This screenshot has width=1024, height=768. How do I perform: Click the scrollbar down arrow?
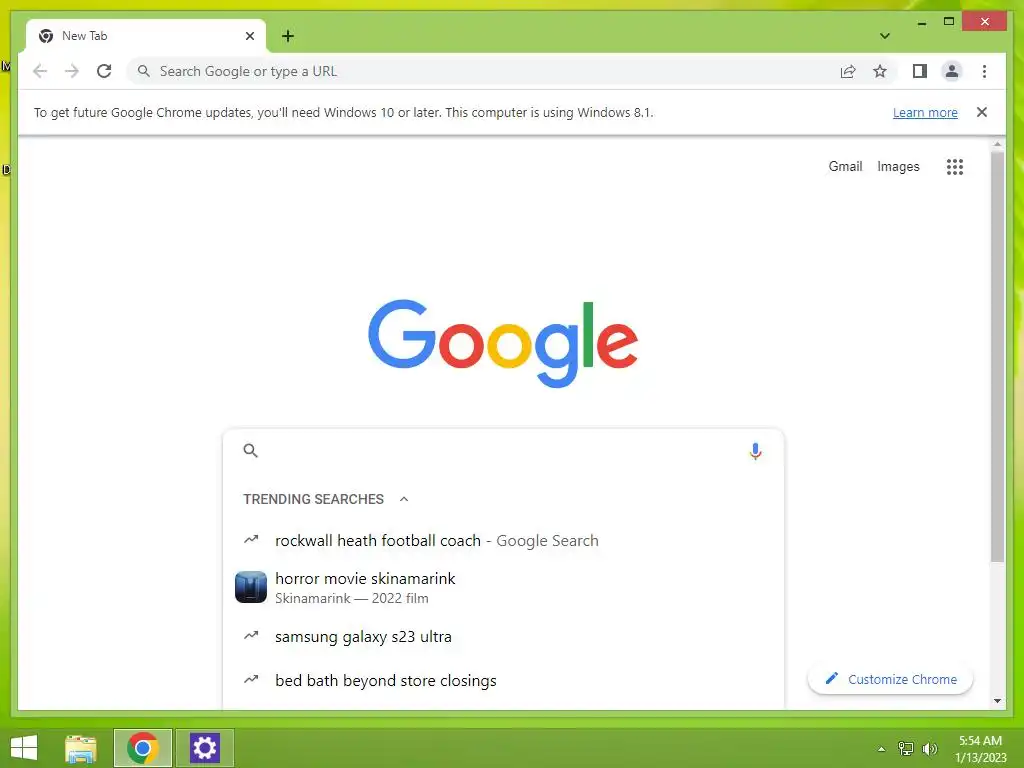997,701
